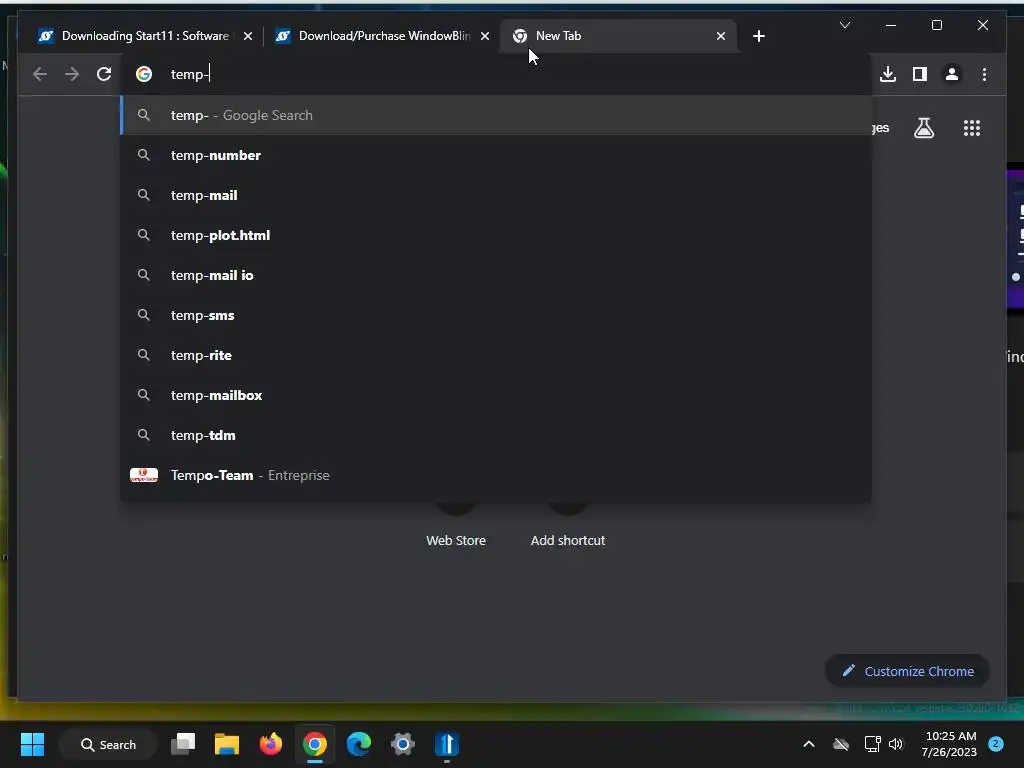Open the Windows Start menu

pyautogui.click(x=32, y=744)
